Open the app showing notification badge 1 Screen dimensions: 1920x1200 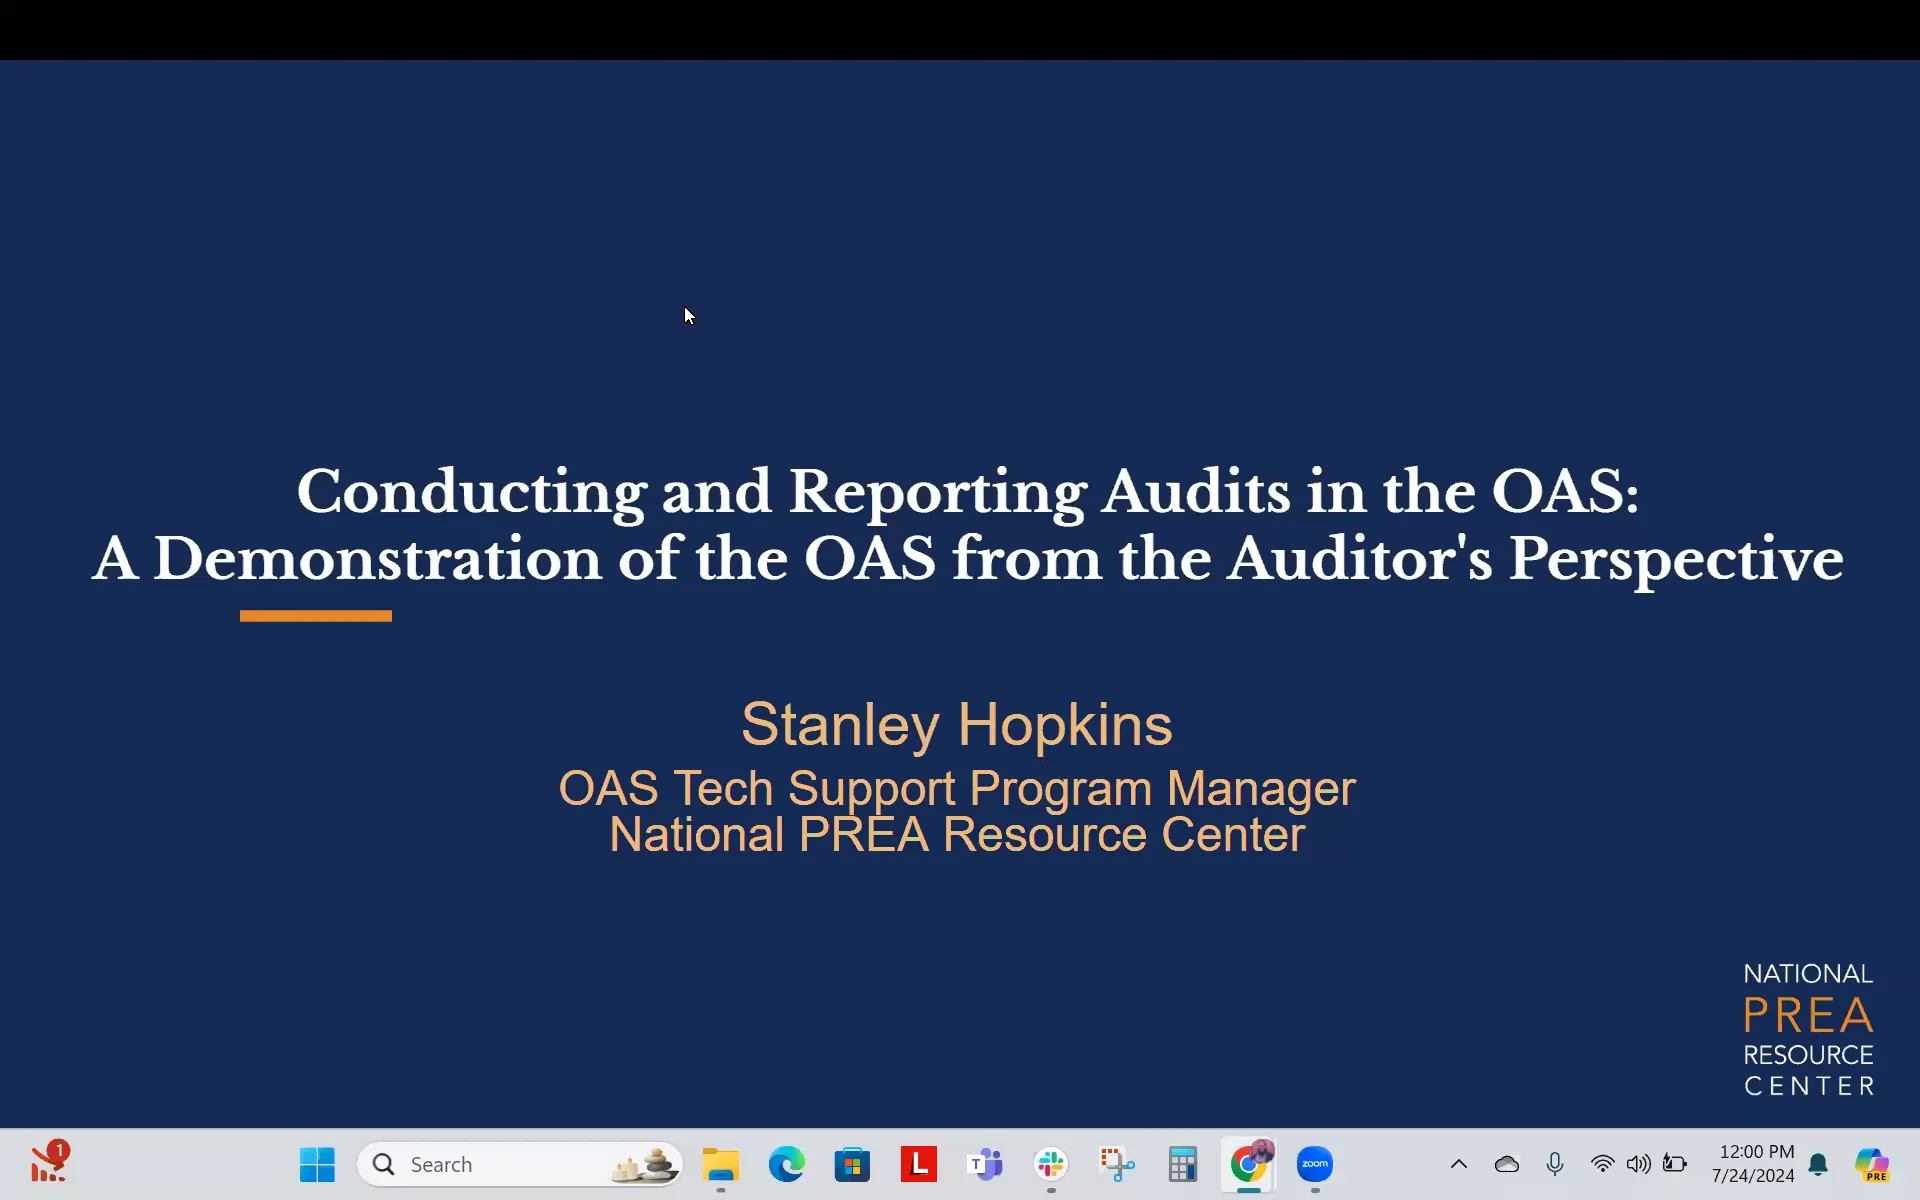[x=50, y=1163]
